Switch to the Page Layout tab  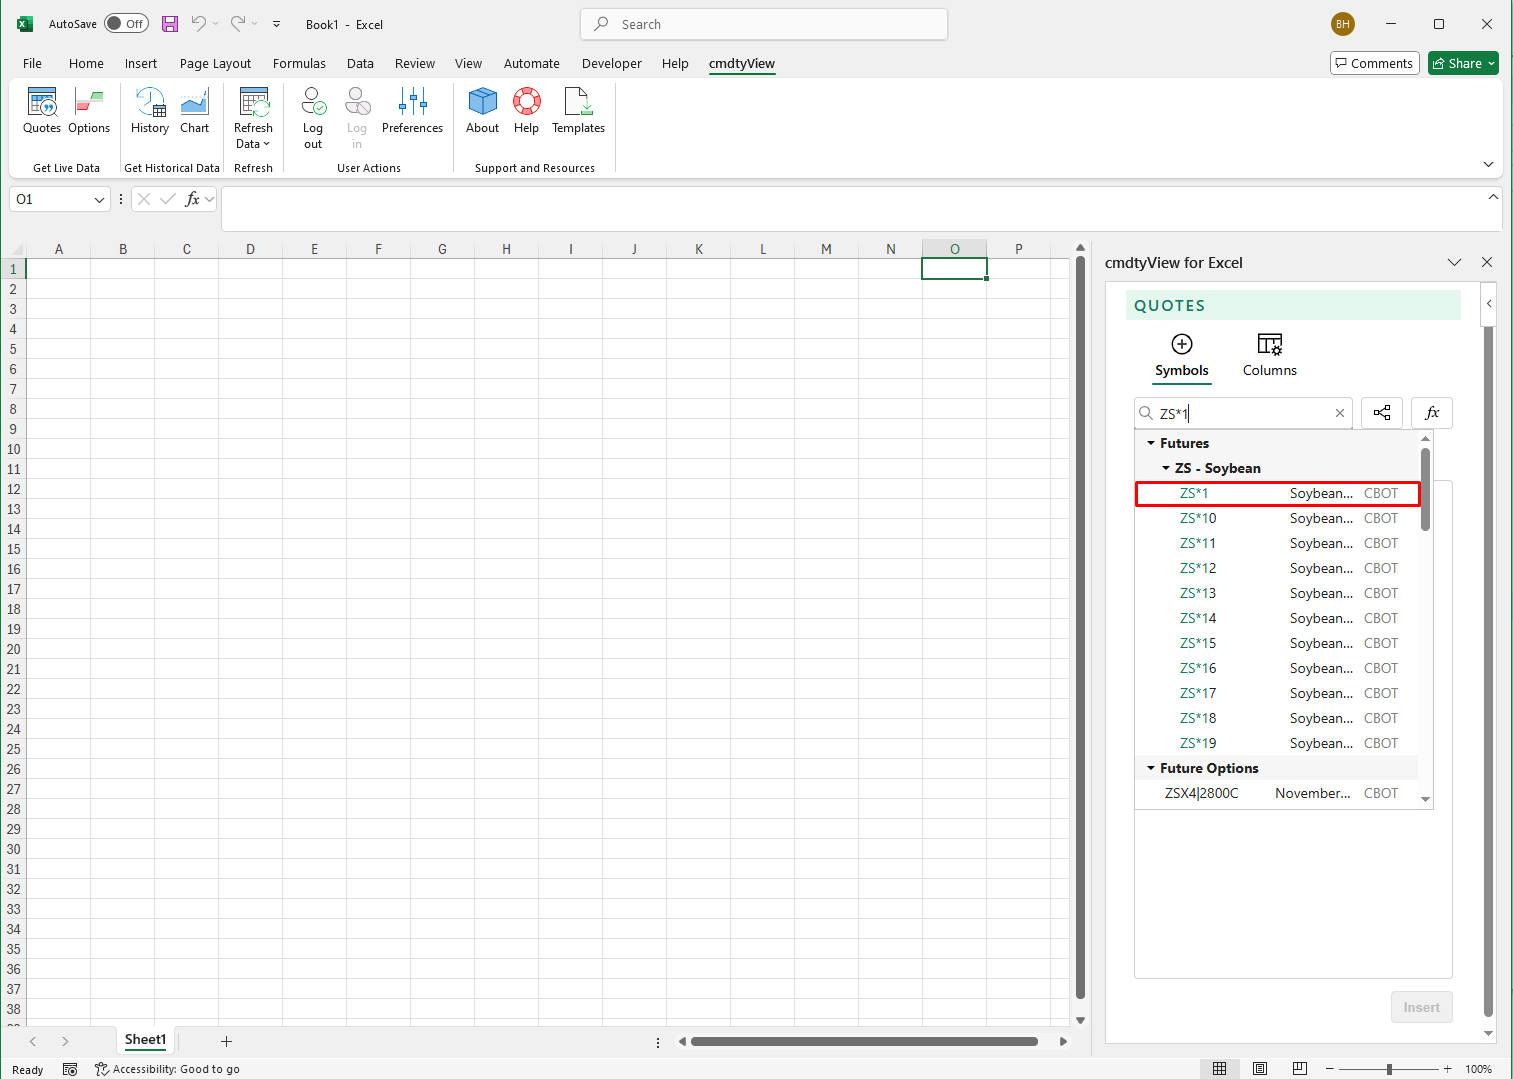(215, 63)
